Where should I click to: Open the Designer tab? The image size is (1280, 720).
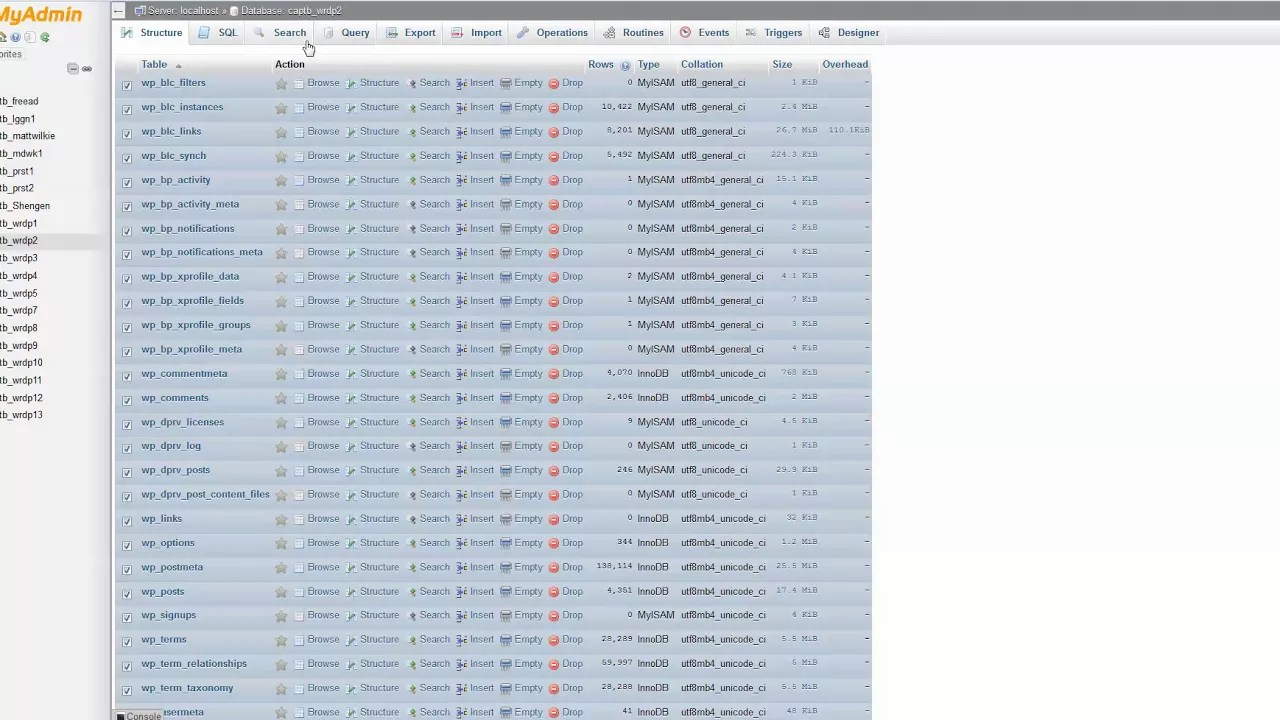(x=849, y=33)
